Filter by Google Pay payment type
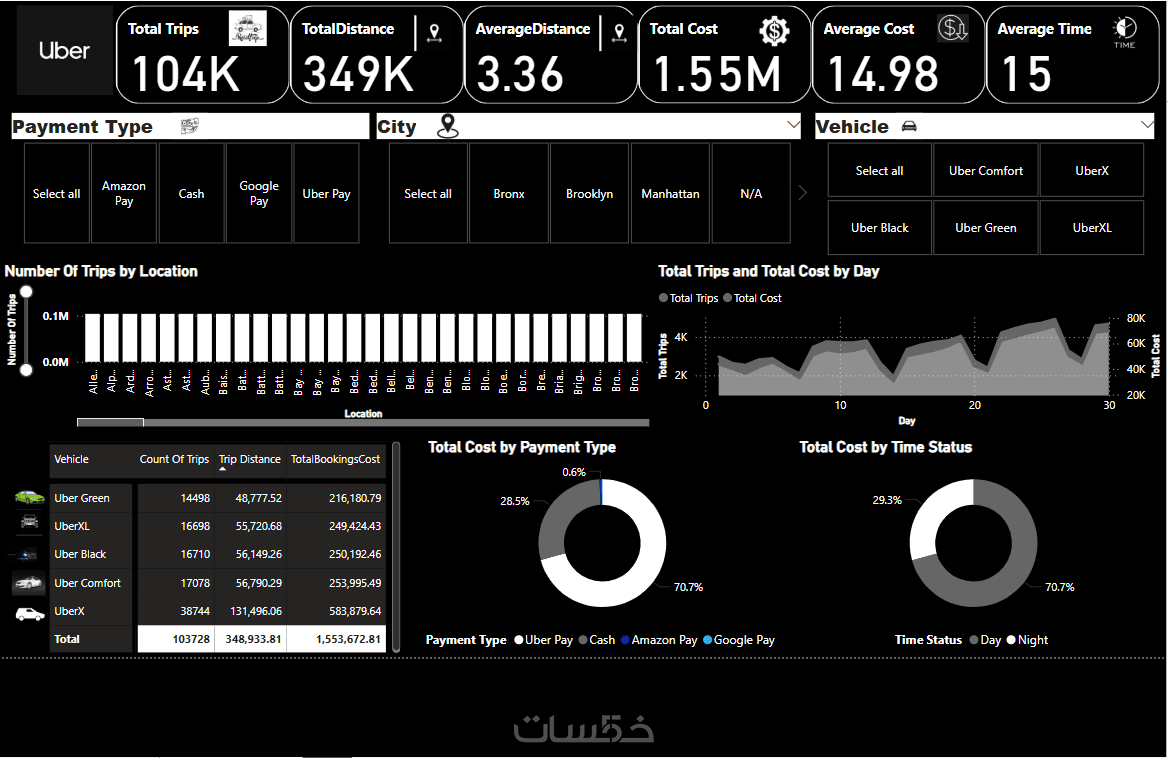Screen dimensions: 1168x758 (258, 194)
